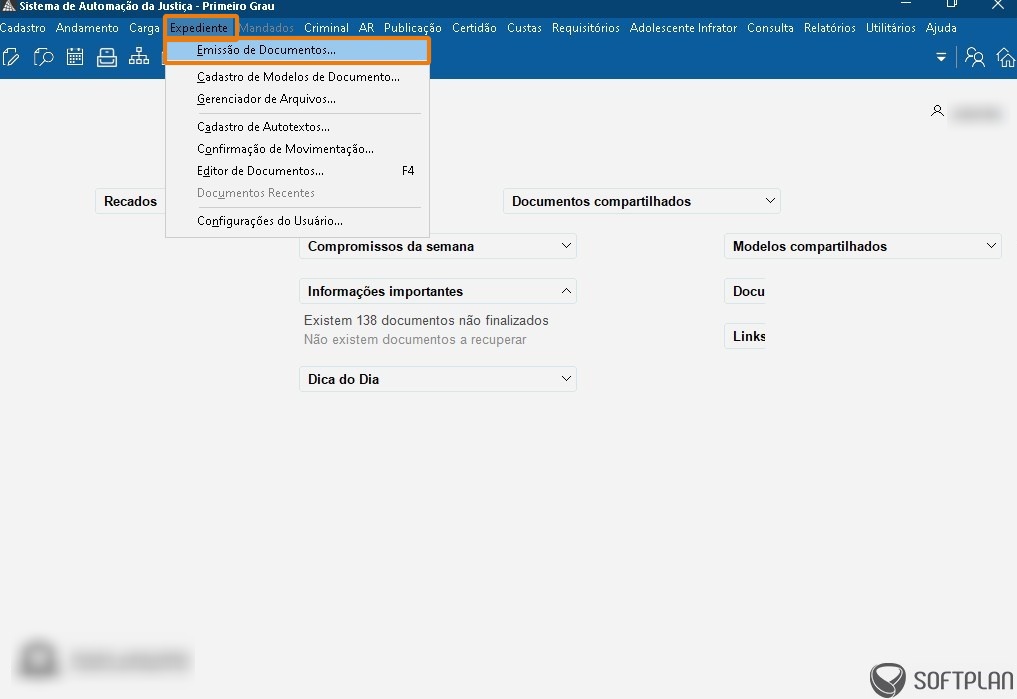1017x699 pixels.
Task: Open the Carga menu
Action: (x=144, y=28)
